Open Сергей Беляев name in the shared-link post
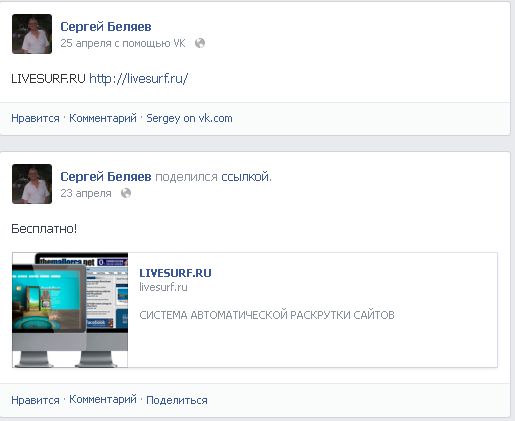The height and width of the screenshot is (421, 515). [106, 177]
